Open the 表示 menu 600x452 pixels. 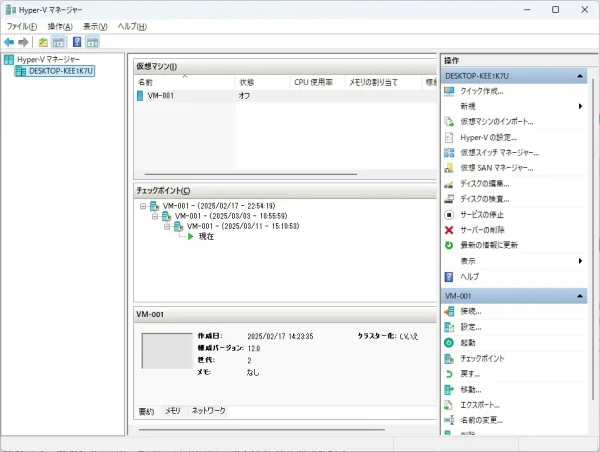pyautogui.click(x=95, y=26)
